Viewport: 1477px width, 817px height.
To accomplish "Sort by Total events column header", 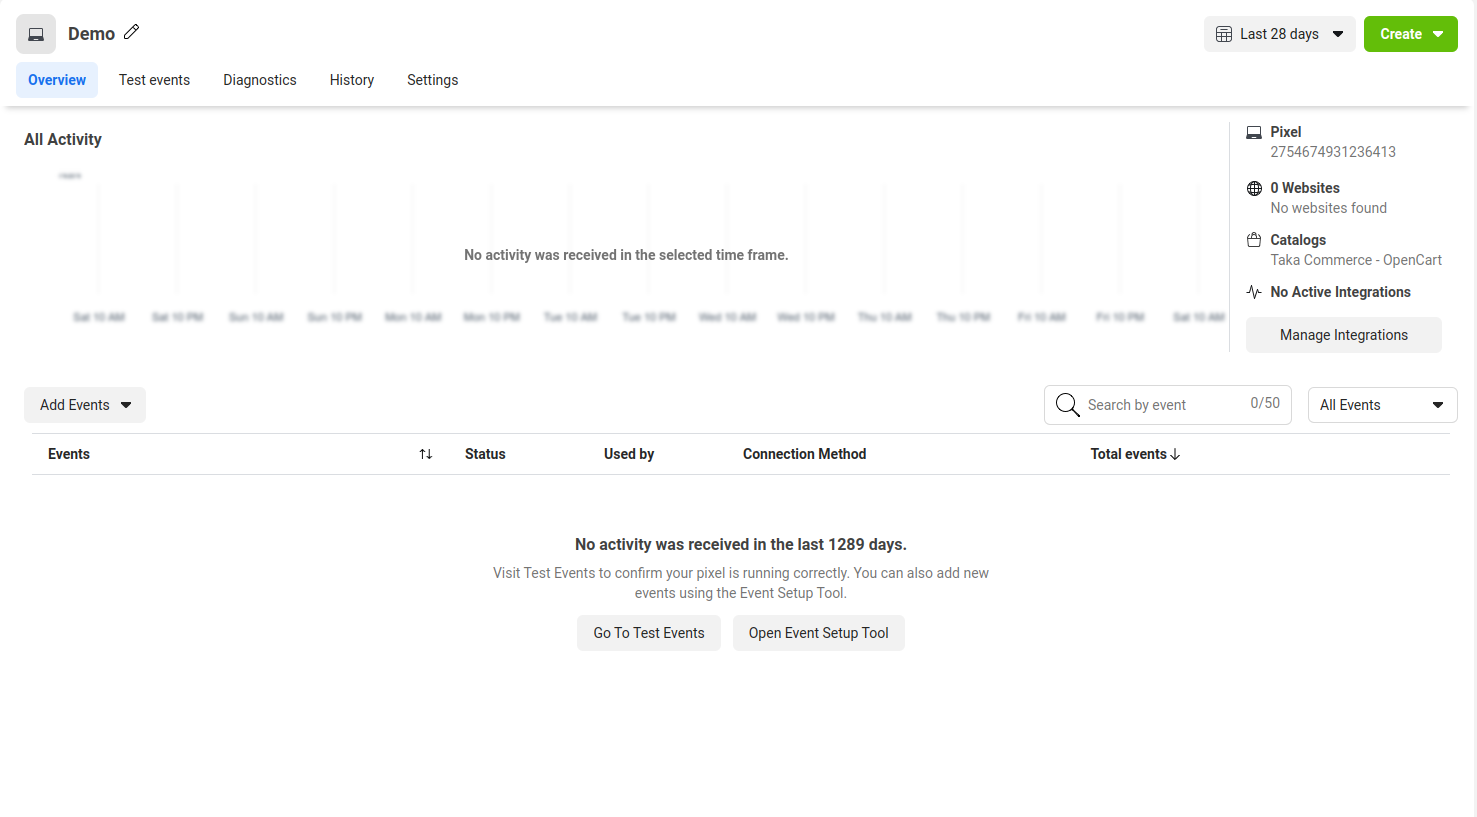I will click(1135, 454).
